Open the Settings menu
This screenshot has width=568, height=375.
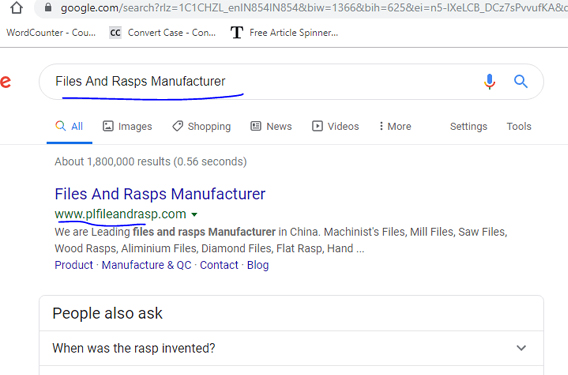[468, 126]
